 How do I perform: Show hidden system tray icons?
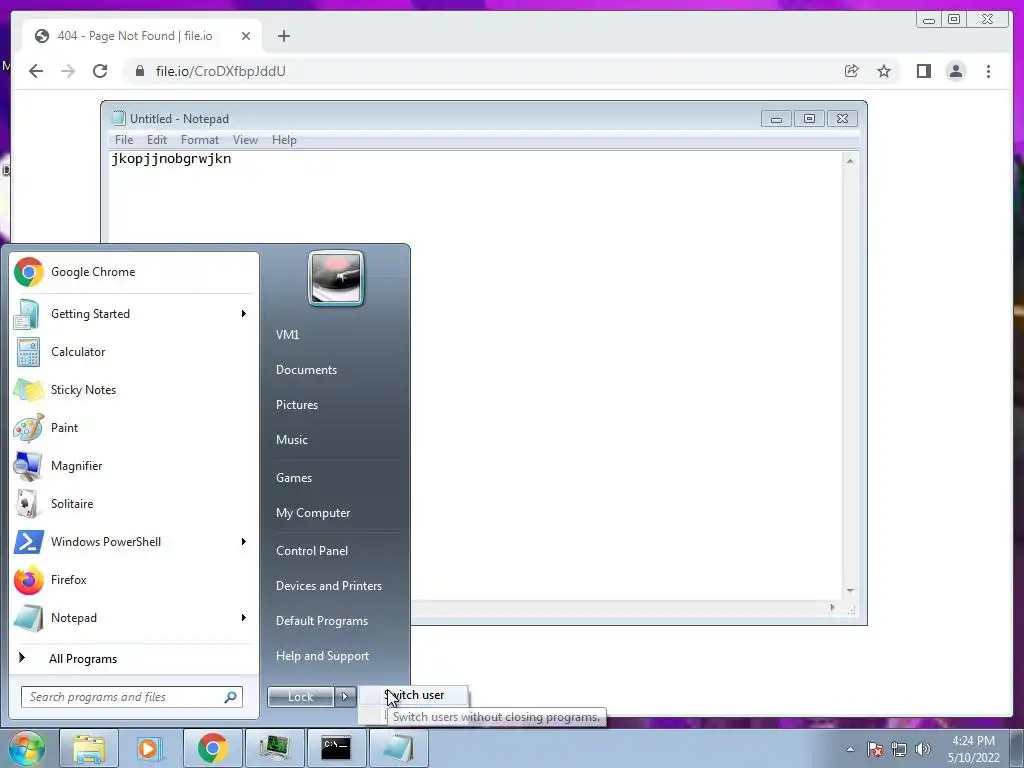point(850,749)
